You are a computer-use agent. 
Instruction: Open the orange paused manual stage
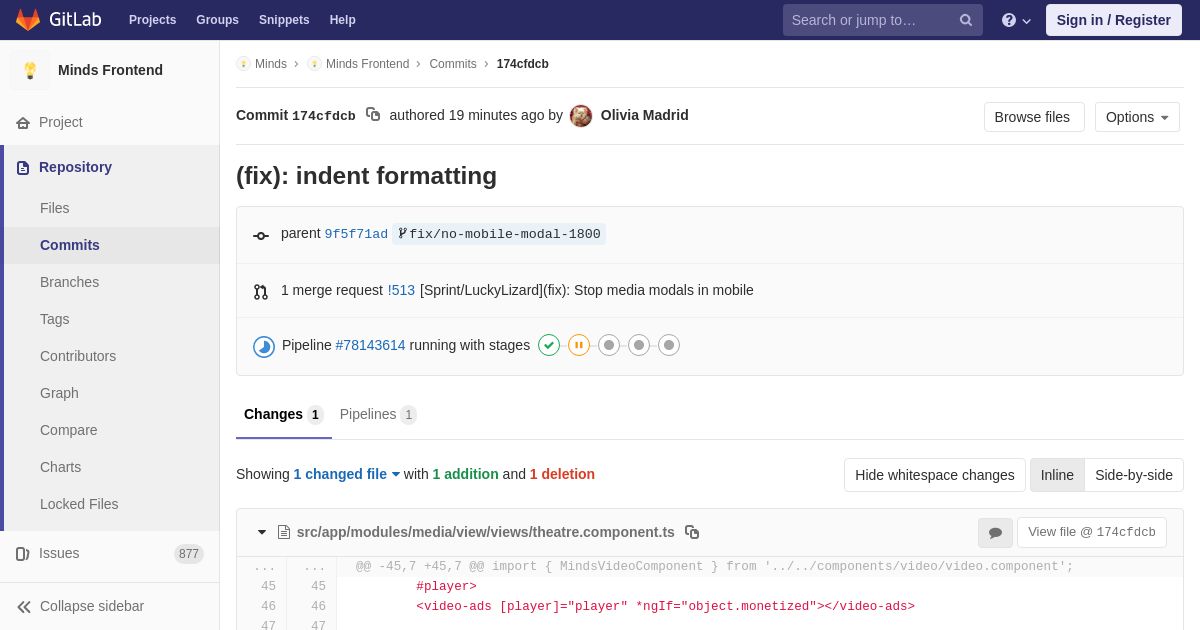point(579,345)
